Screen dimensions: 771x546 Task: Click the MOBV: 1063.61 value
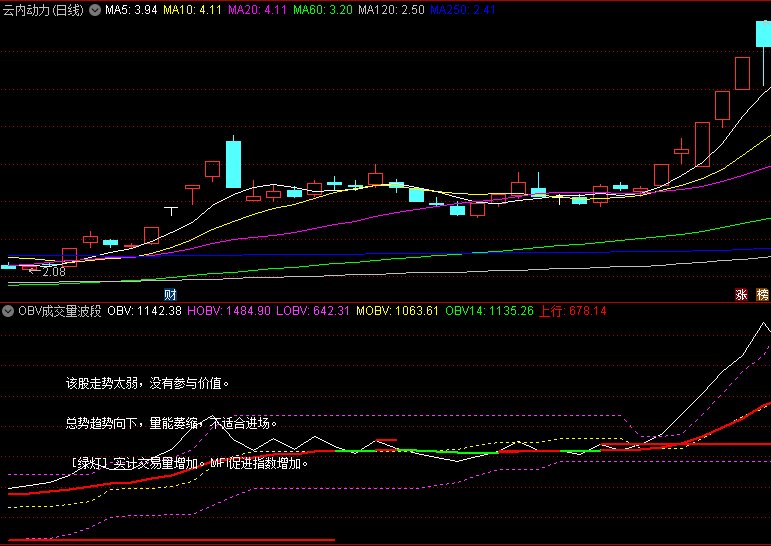point(397,311)
